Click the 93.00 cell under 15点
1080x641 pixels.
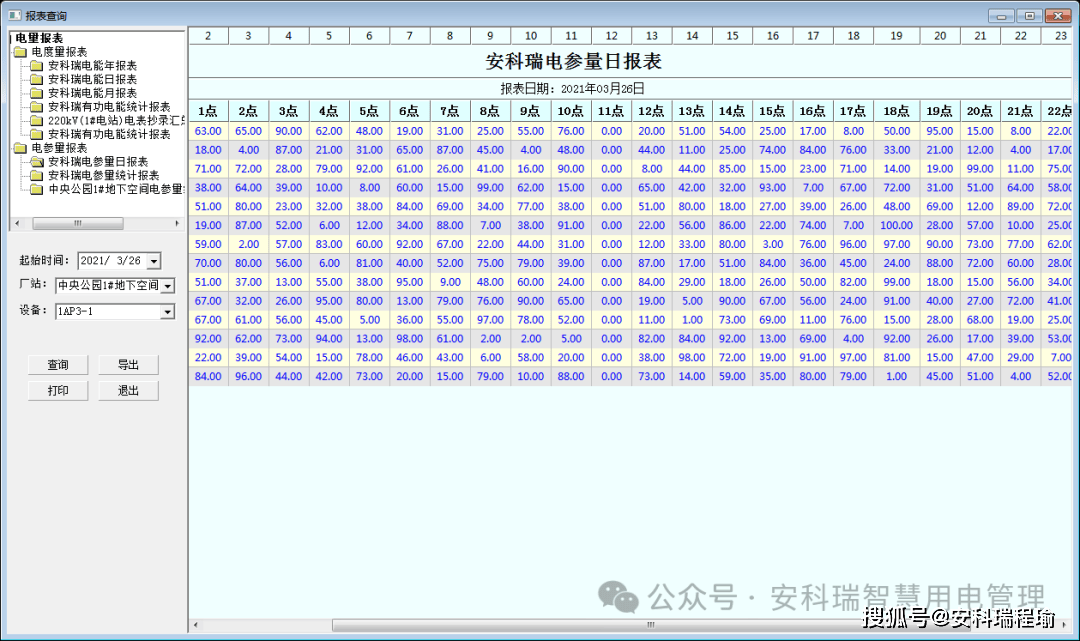773,187
